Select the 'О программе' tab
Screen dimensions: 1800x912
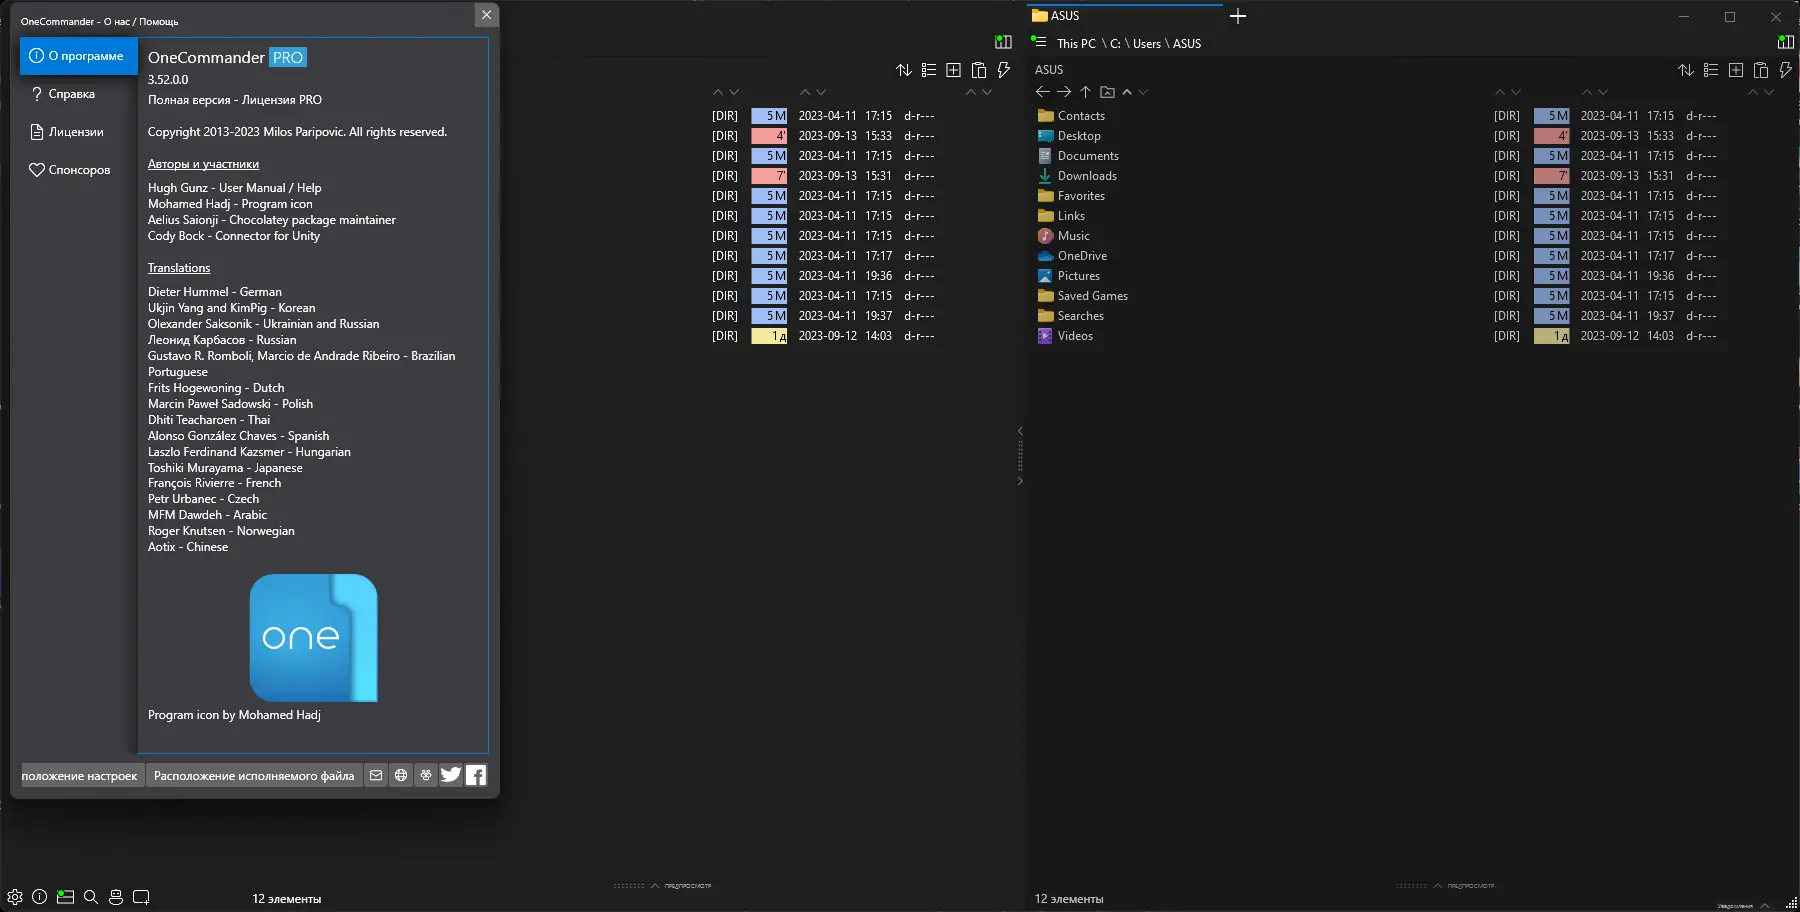(79, 56)
